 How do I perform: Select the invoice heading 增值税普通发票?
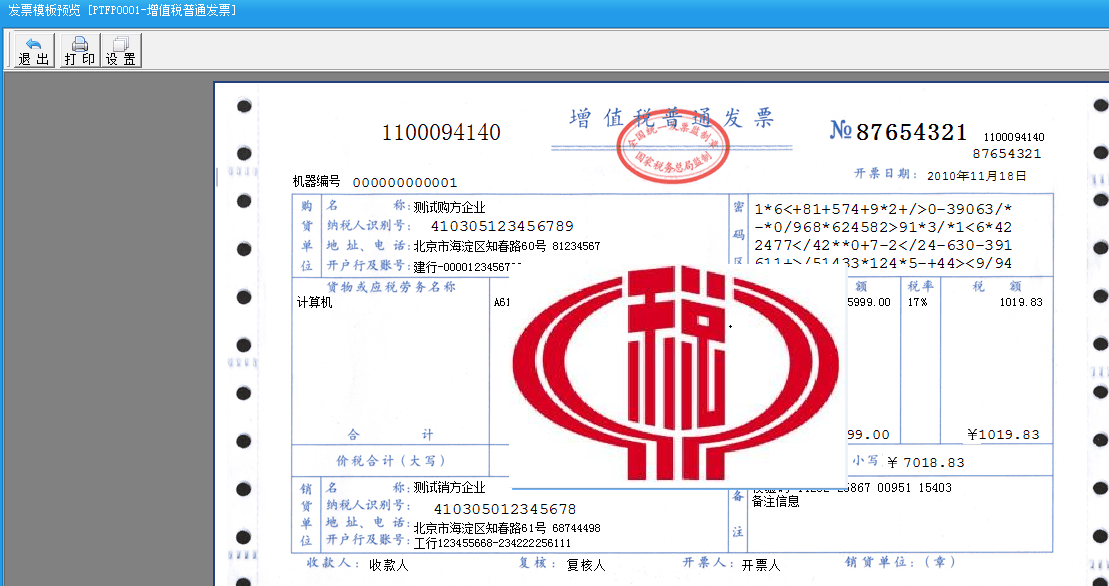pyautogui.click(x=671, y=118)
